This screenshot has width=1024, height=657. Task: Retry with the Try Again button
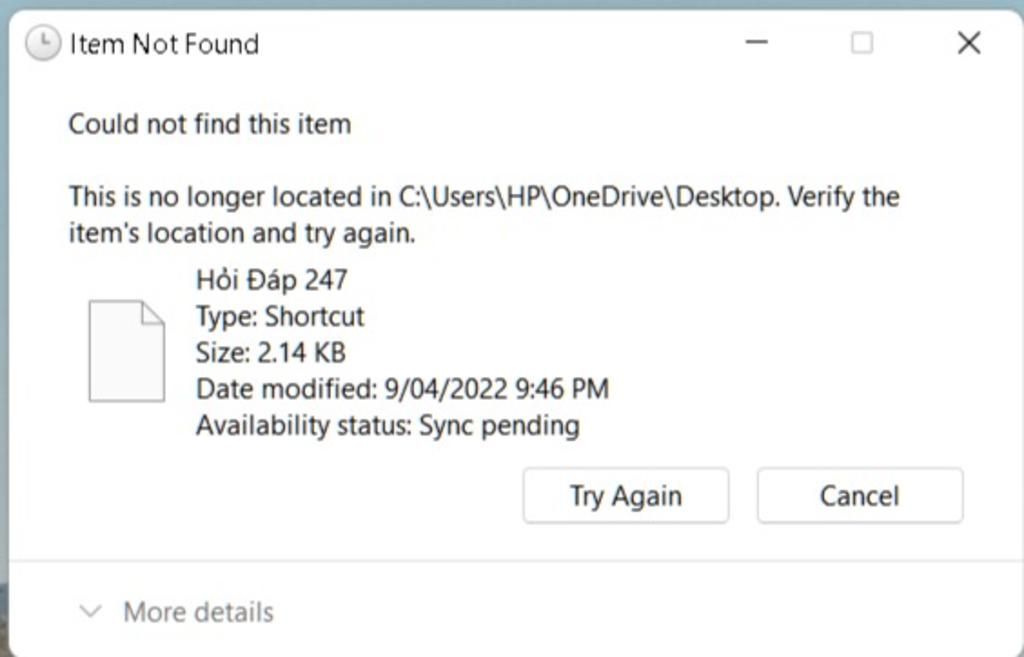(626, 496)
